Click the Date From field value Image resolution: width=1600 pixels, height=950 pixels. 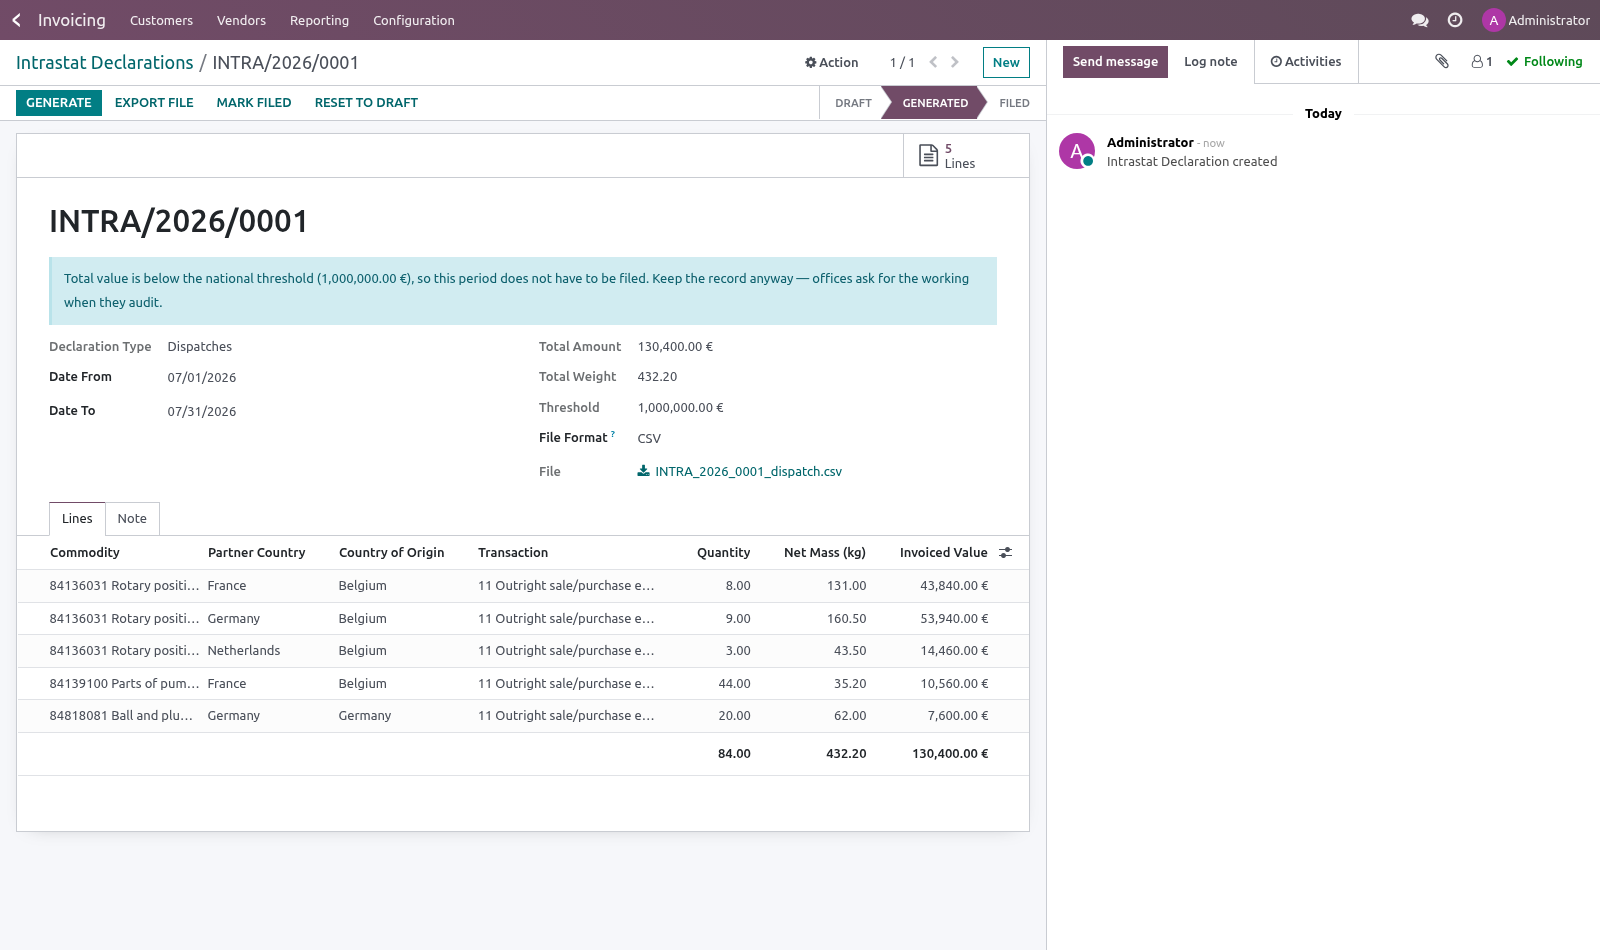[202, 378]
